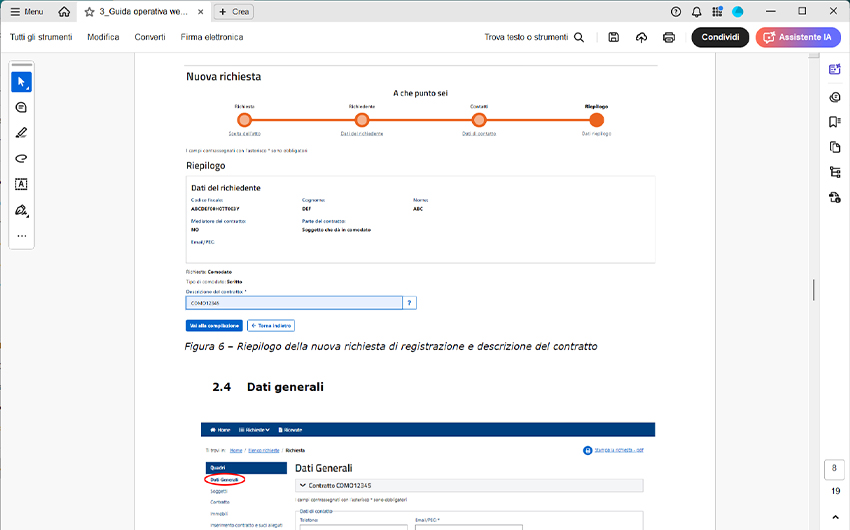
Task: Open Tutti gli strumenti menu
Action: [x=40, y=37]
